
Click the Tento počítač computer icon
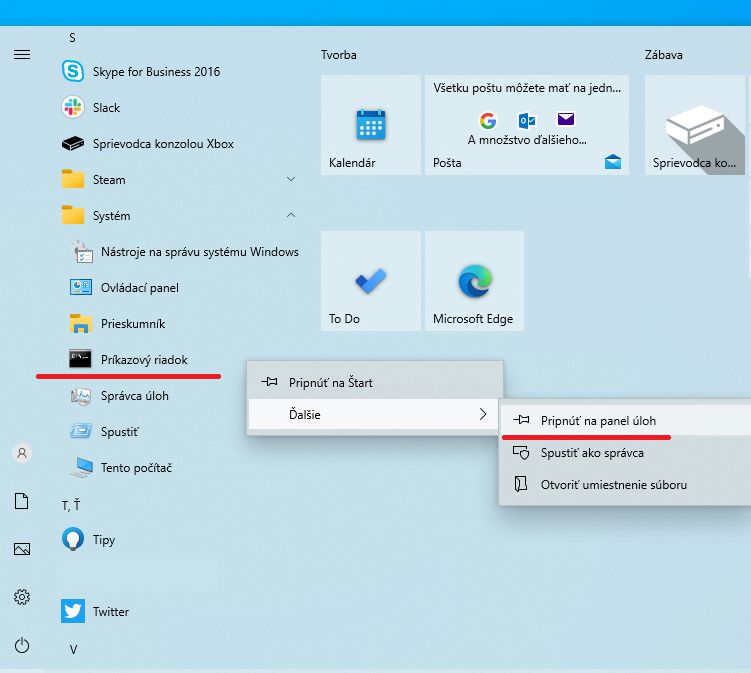81,468
